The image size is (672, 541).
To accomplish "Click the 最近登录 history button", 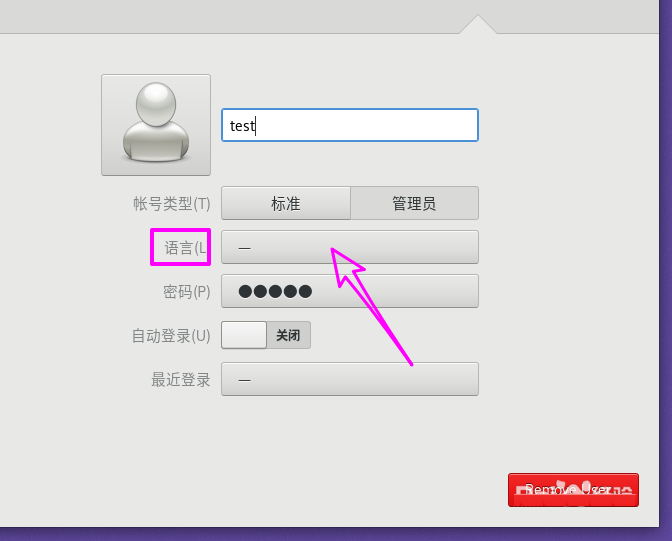I will pyautogui.click(x=350, y=379).
